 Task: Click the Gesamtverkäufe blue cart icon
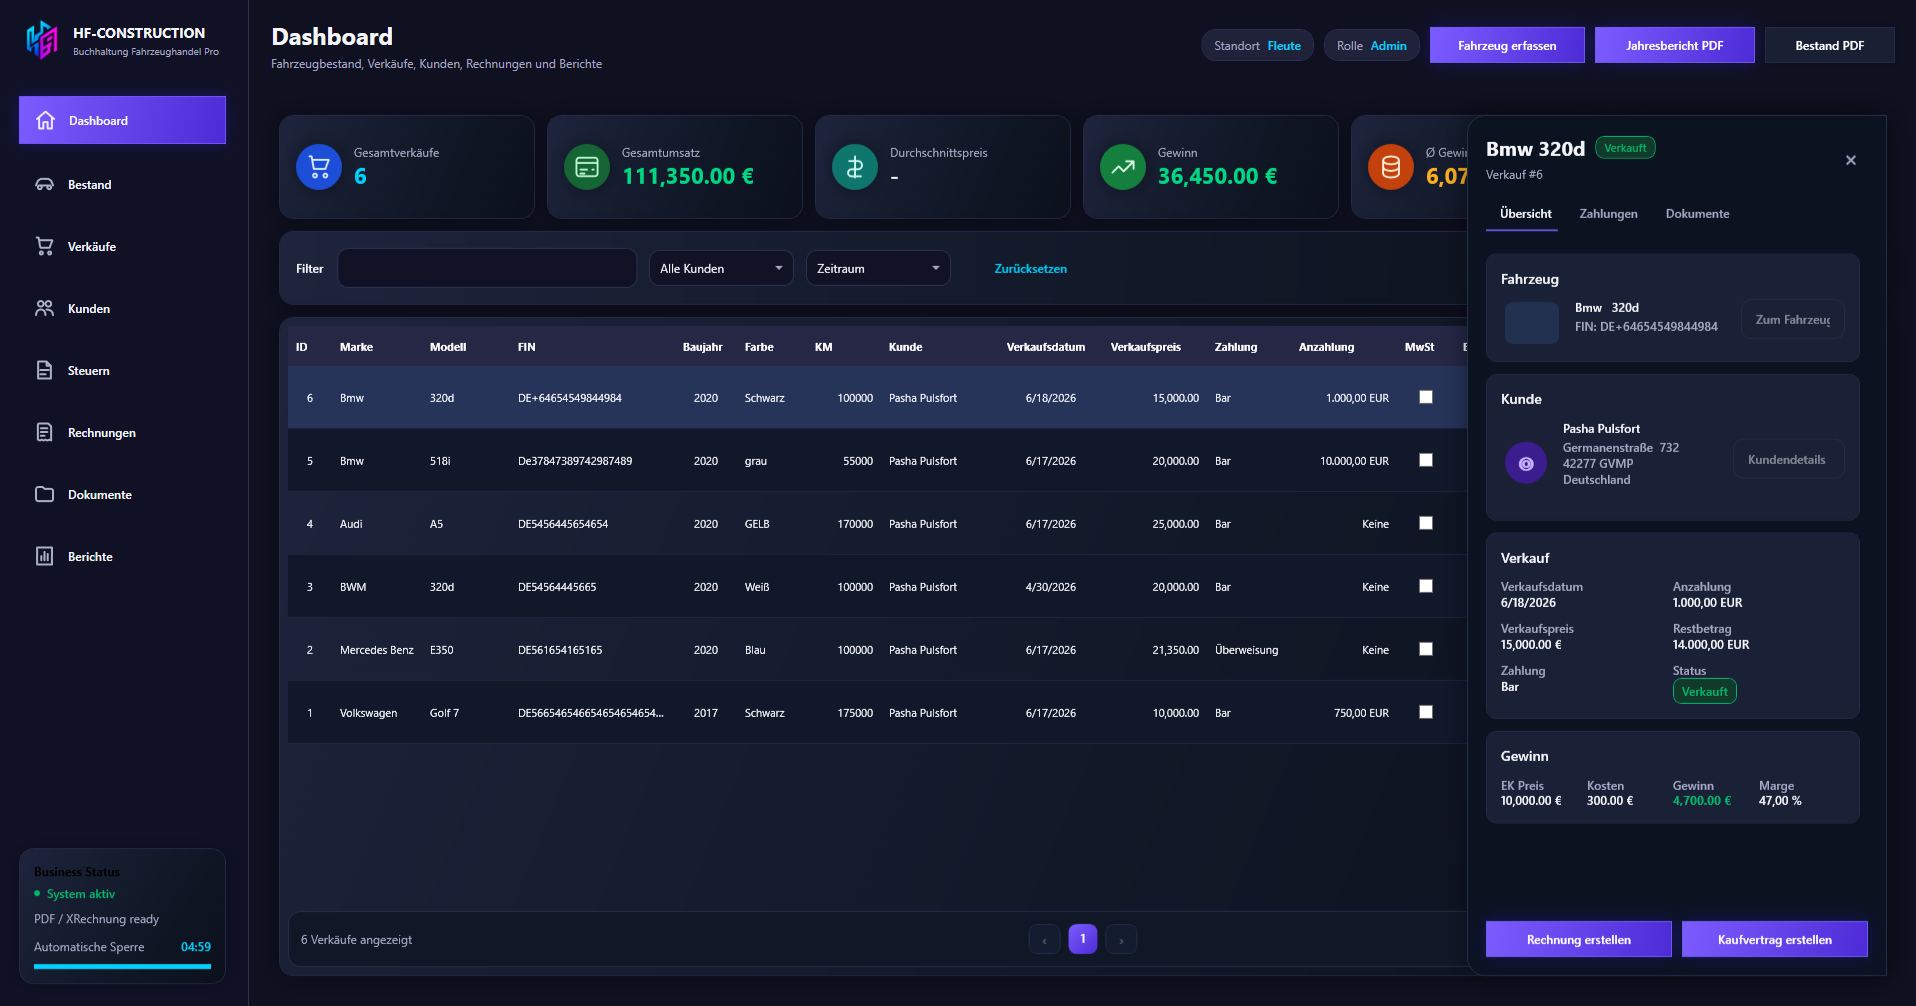[x=319, y=167]
